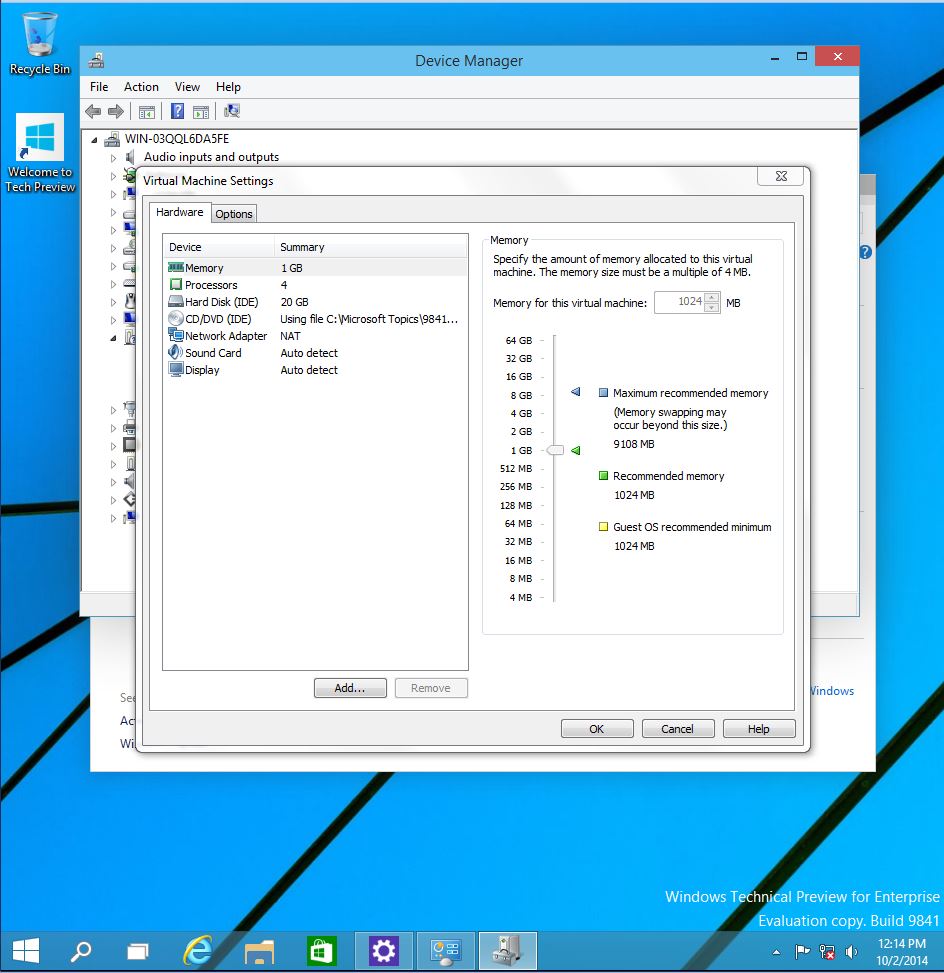
Task: Click Scan for hardware changes toolbar icon
Action: (232, 111)
